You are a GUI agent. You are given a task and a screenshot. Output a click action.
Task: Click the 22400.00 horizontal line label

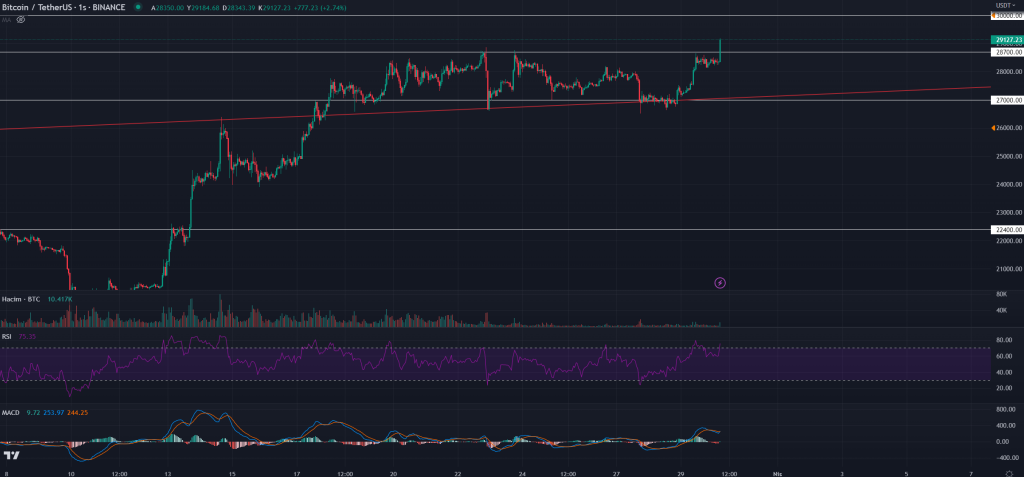(1005, 230)
